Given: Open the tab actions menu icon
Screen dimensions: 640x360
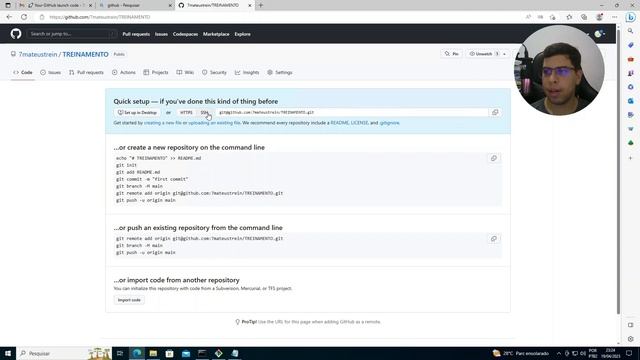Looking at the screenshot, I should point(8,5).
